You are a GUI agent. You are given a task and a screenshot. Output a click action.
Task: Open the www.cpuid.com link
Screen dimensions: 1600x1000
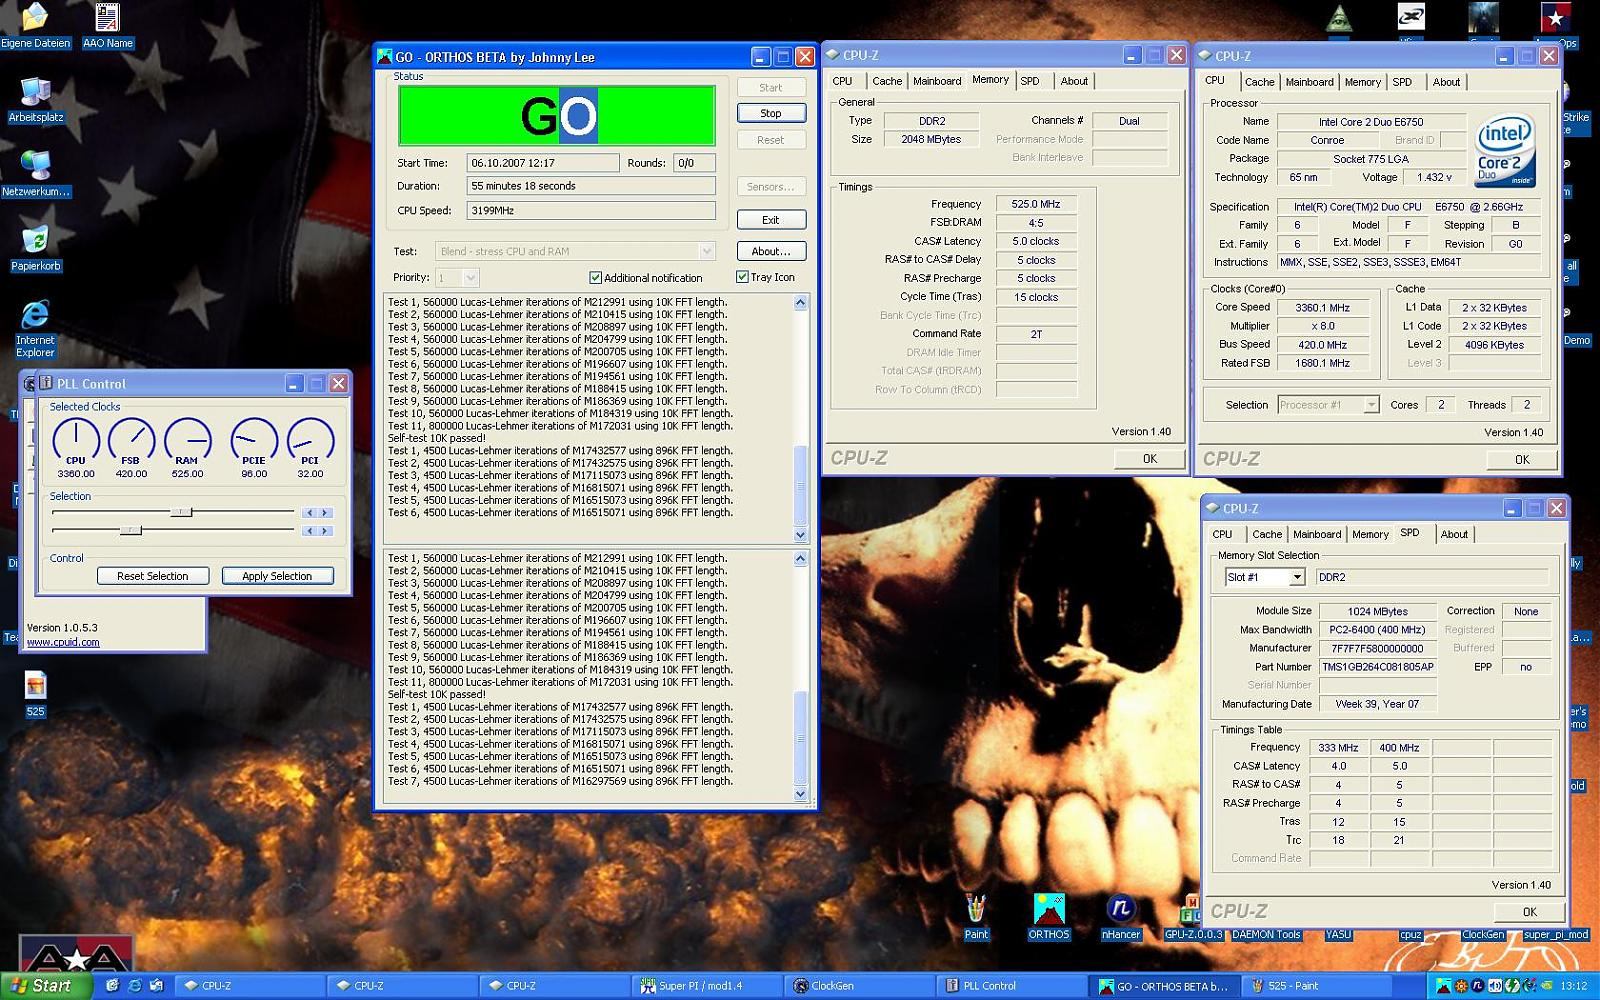[63, 642]
